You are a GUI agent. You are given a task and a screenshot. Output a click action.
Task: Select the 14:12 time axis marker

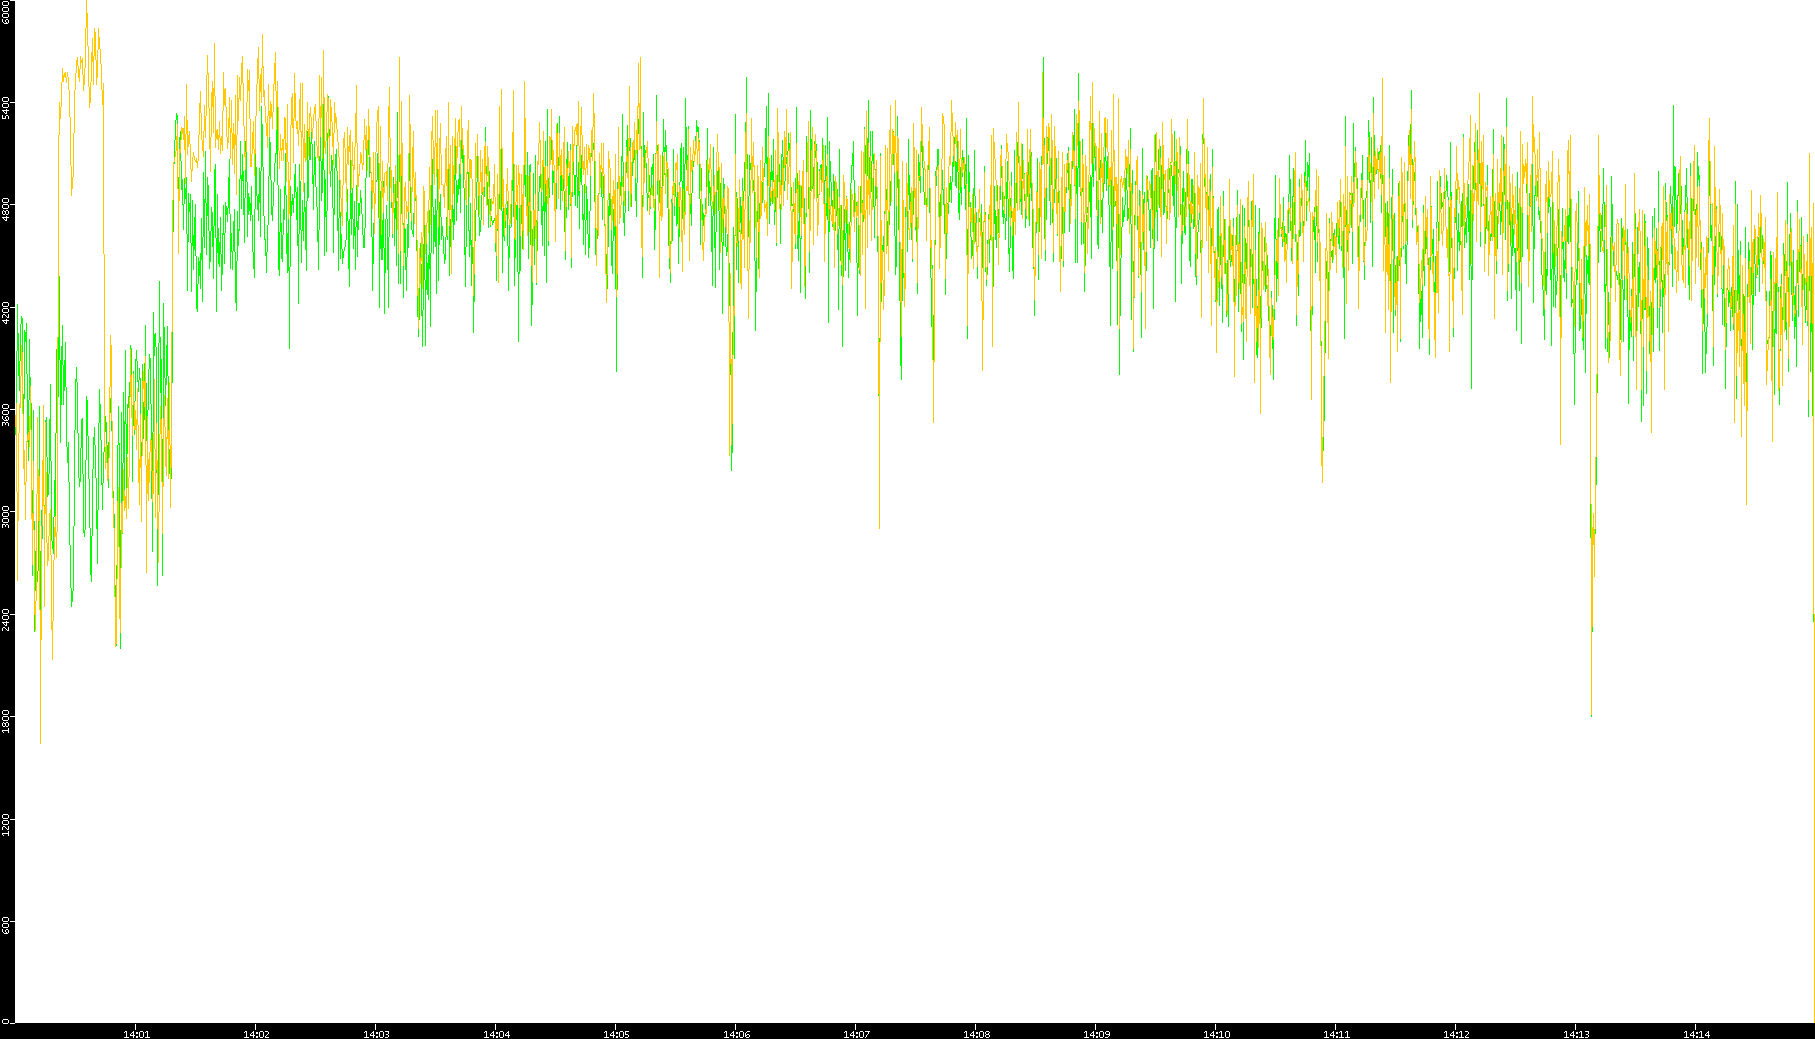tap(1456, 1034)
